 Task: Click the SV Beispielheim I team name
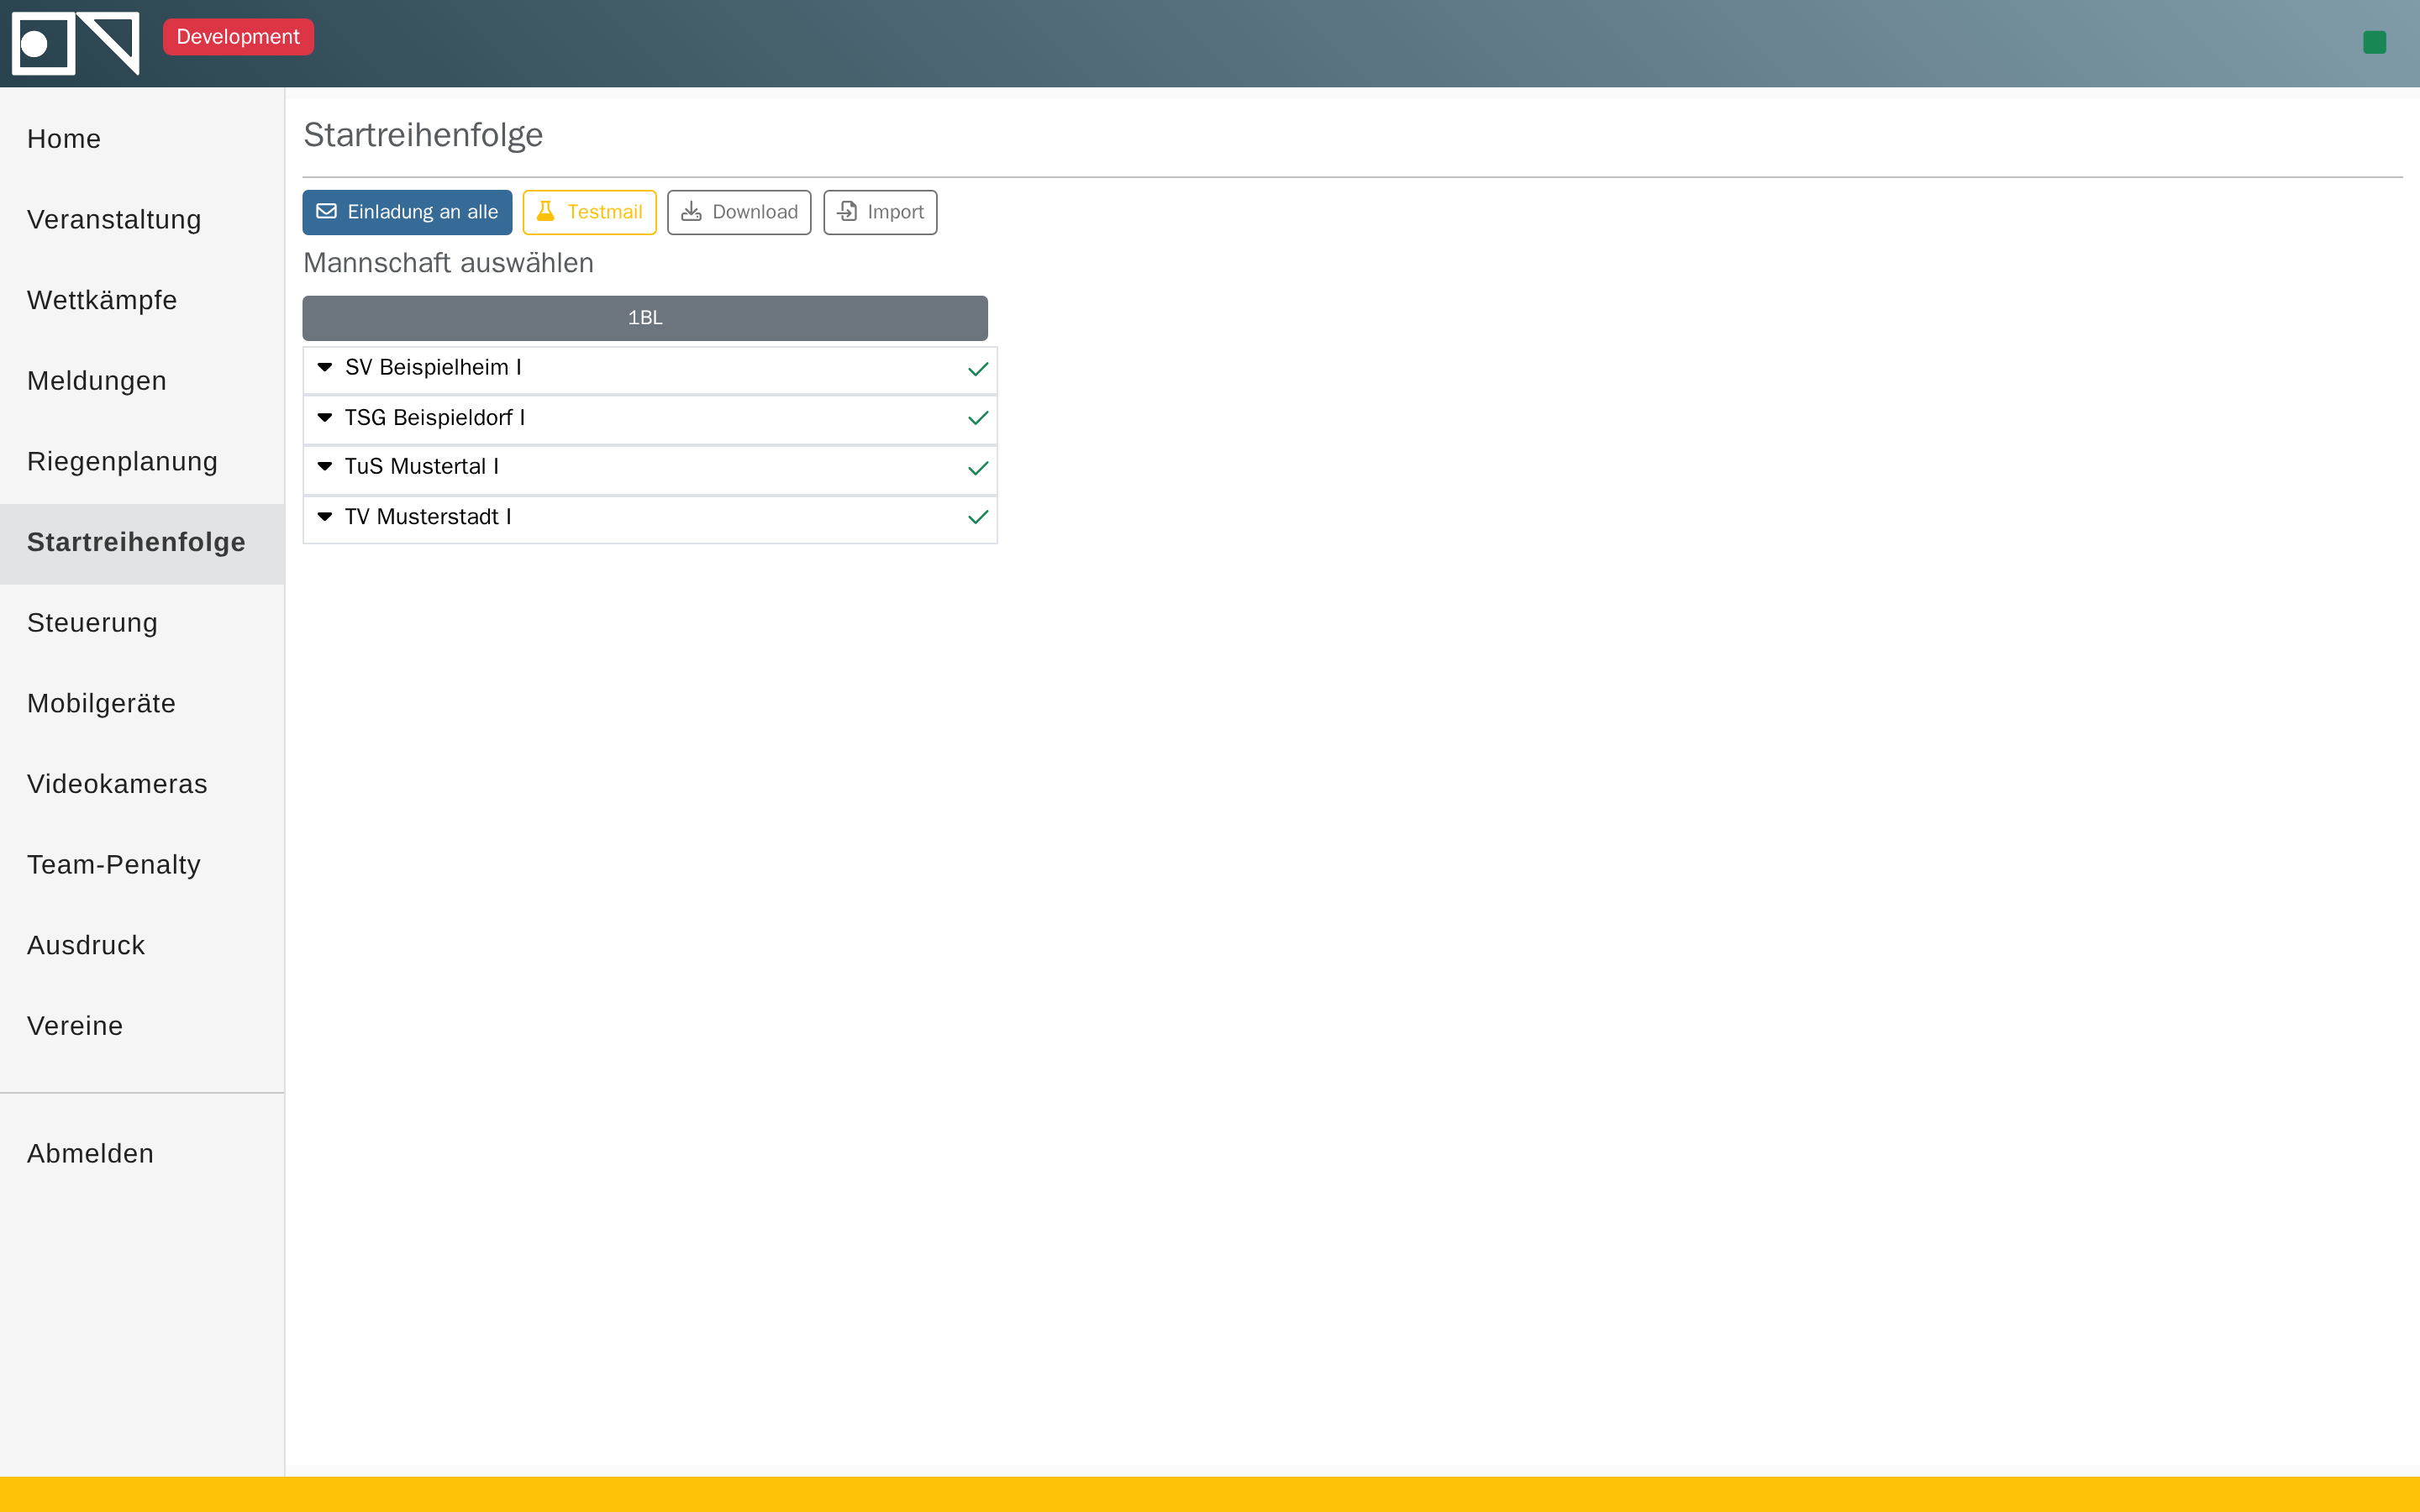tap(433, 368)
